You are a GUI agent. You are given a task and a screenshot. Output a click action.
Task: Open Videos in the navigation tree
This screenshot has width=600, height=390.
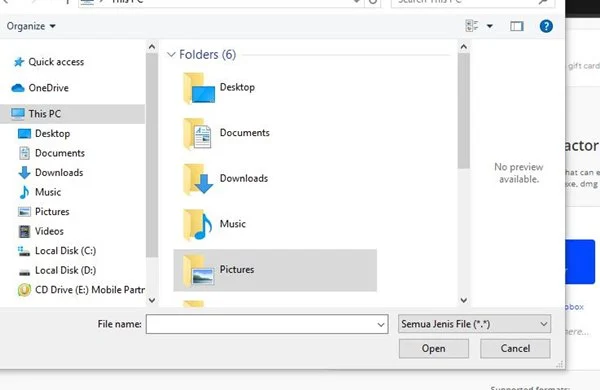pyautogui.click(x=49, y=231)
